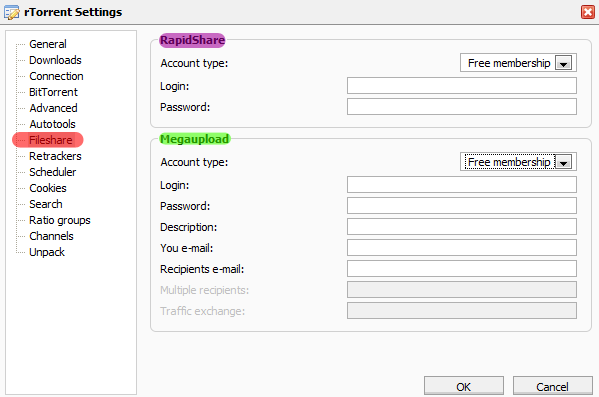Open the Ratio groups section
The width and height of the screenshot is (599, 397).
click(x=60, y=220)
